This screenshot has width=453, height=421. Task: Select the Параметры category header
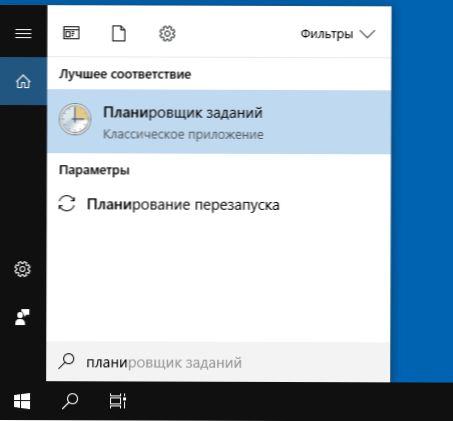coord(94,170)
